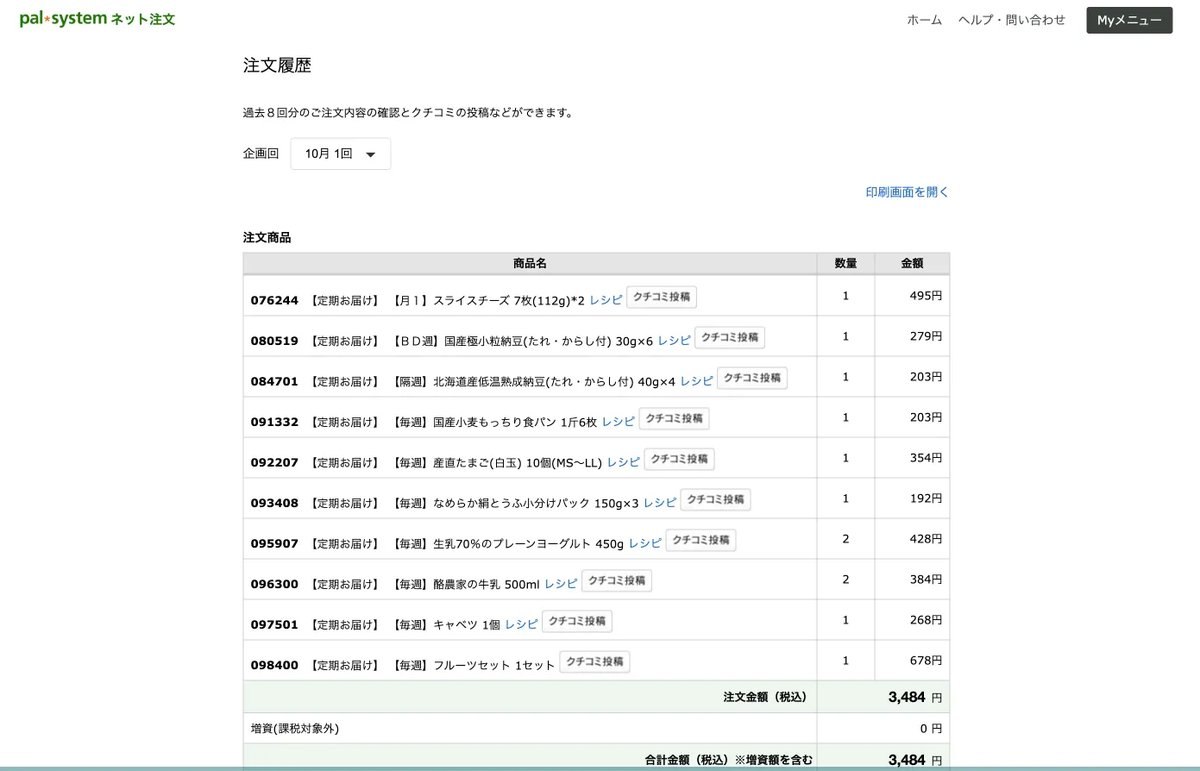Post クチコミ投稿 for 国産極小粒納豆
The width and height of the screenshot is (1200, 771).
click(x=730, y=338)
